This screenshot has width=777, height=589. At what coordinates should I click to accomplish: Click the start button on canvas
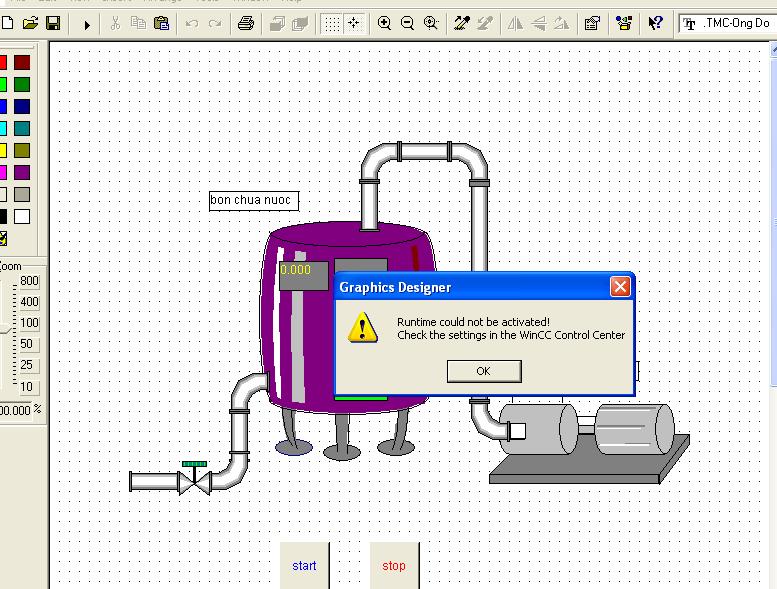pyautogui.click(x=304, y=565)
